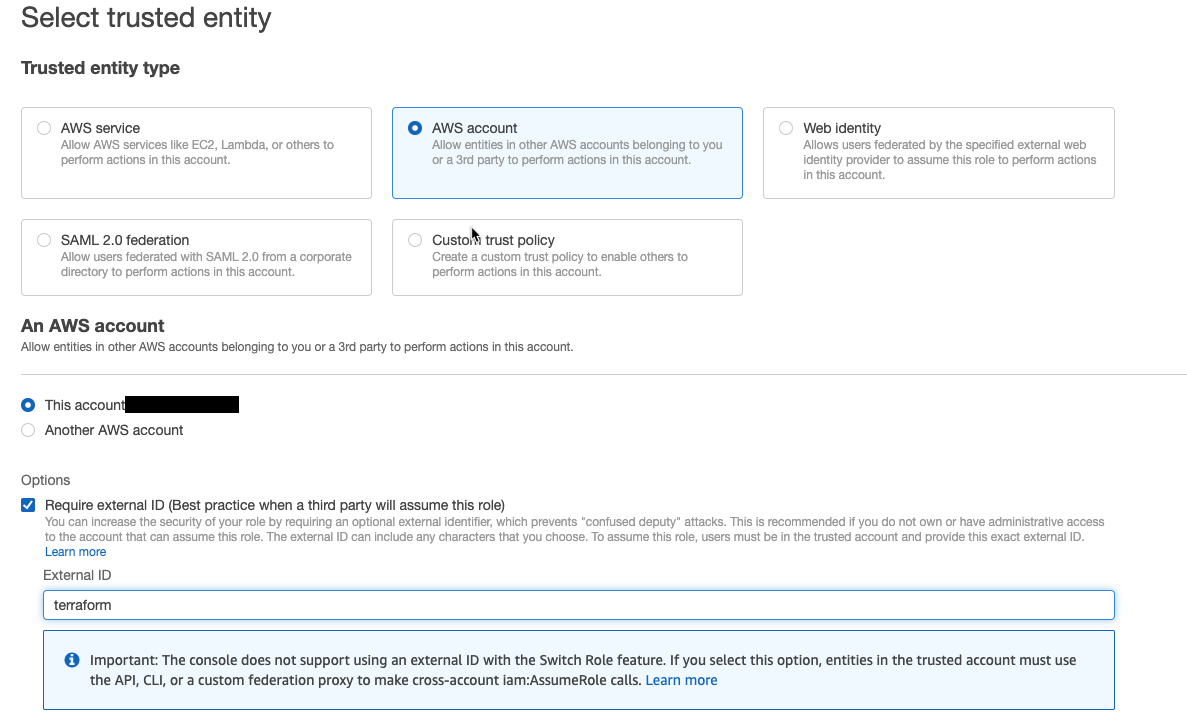
Task: Click the AWS account card title text
Action: [475, 128]
